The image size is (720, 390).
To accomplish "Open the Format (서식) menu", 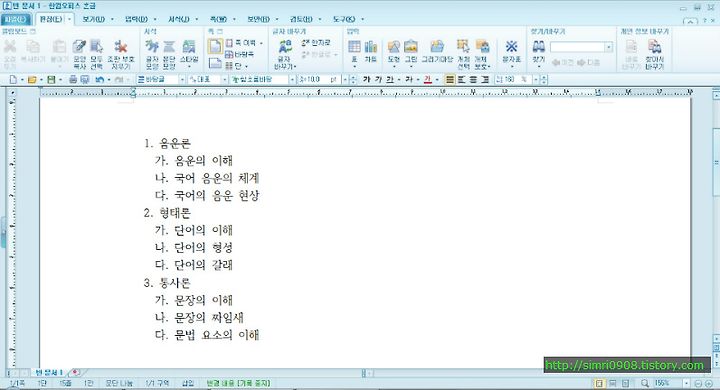I will (x=179, y=19).
